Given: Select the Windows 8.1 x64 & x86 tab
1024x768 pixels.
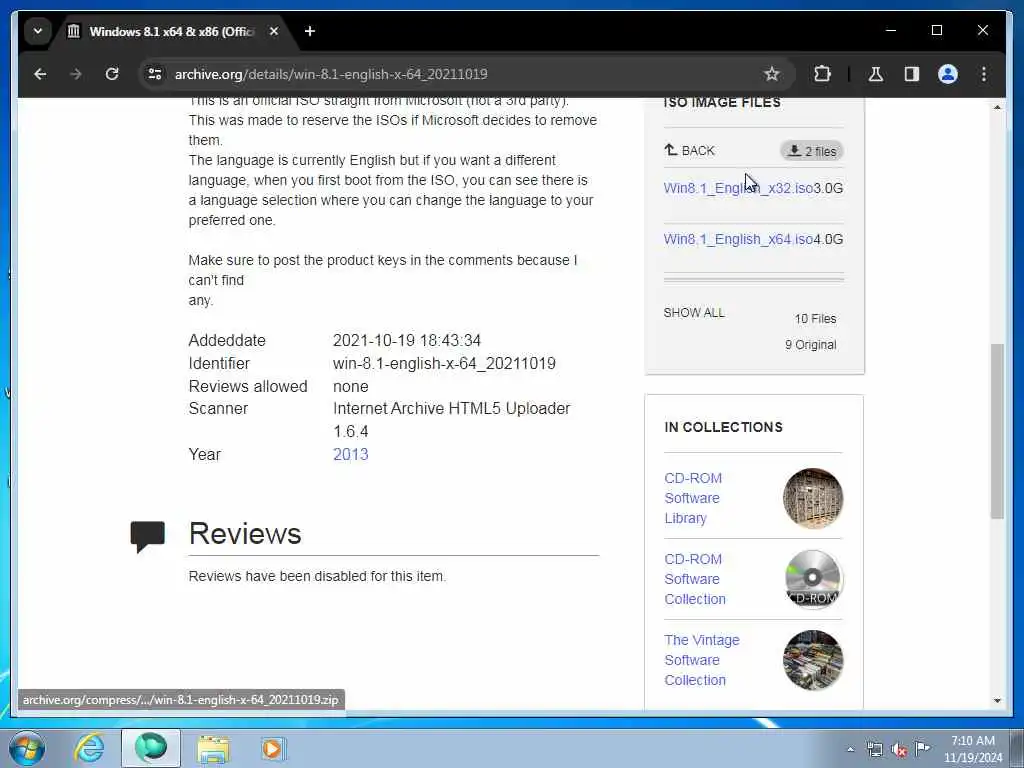Looking at the screenshot, I should click(x=173, y=31).
